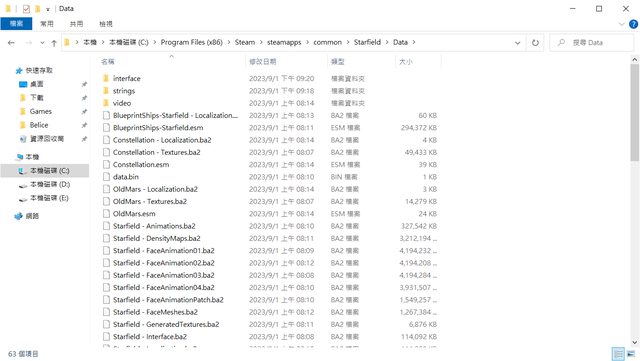The image size is (640, 361).
Task: Click the search Data input field
Action: [x=592, y=42]
